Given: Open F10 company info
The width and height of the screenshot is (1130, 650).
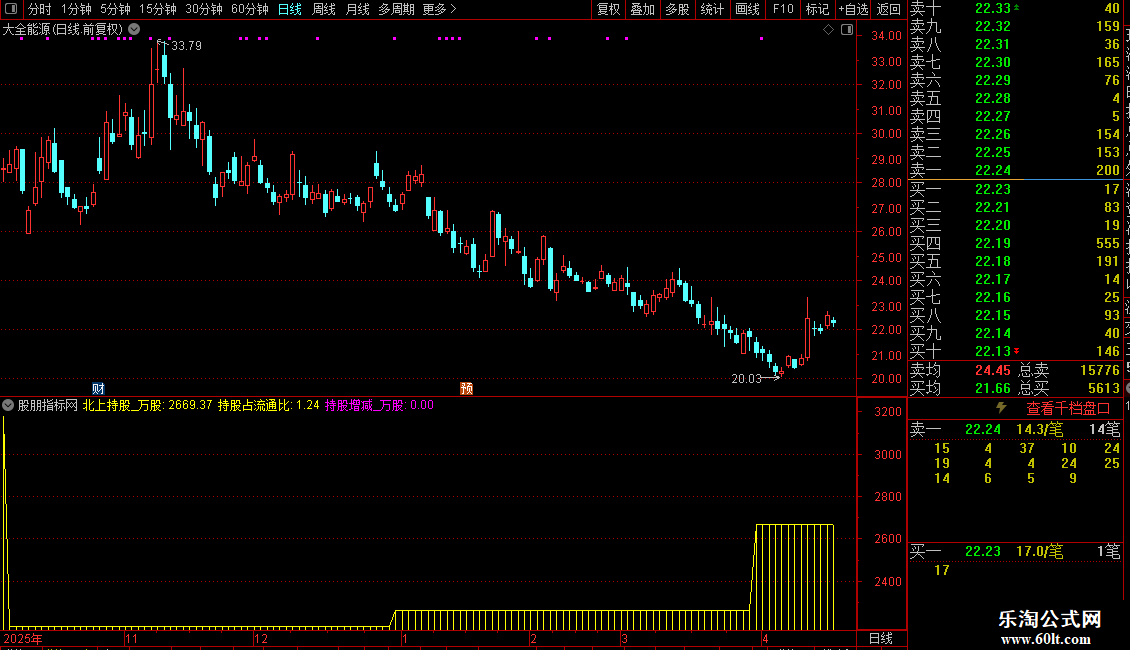Looking at the screenshot, I should pyautogui.click(x=783, y=9).
